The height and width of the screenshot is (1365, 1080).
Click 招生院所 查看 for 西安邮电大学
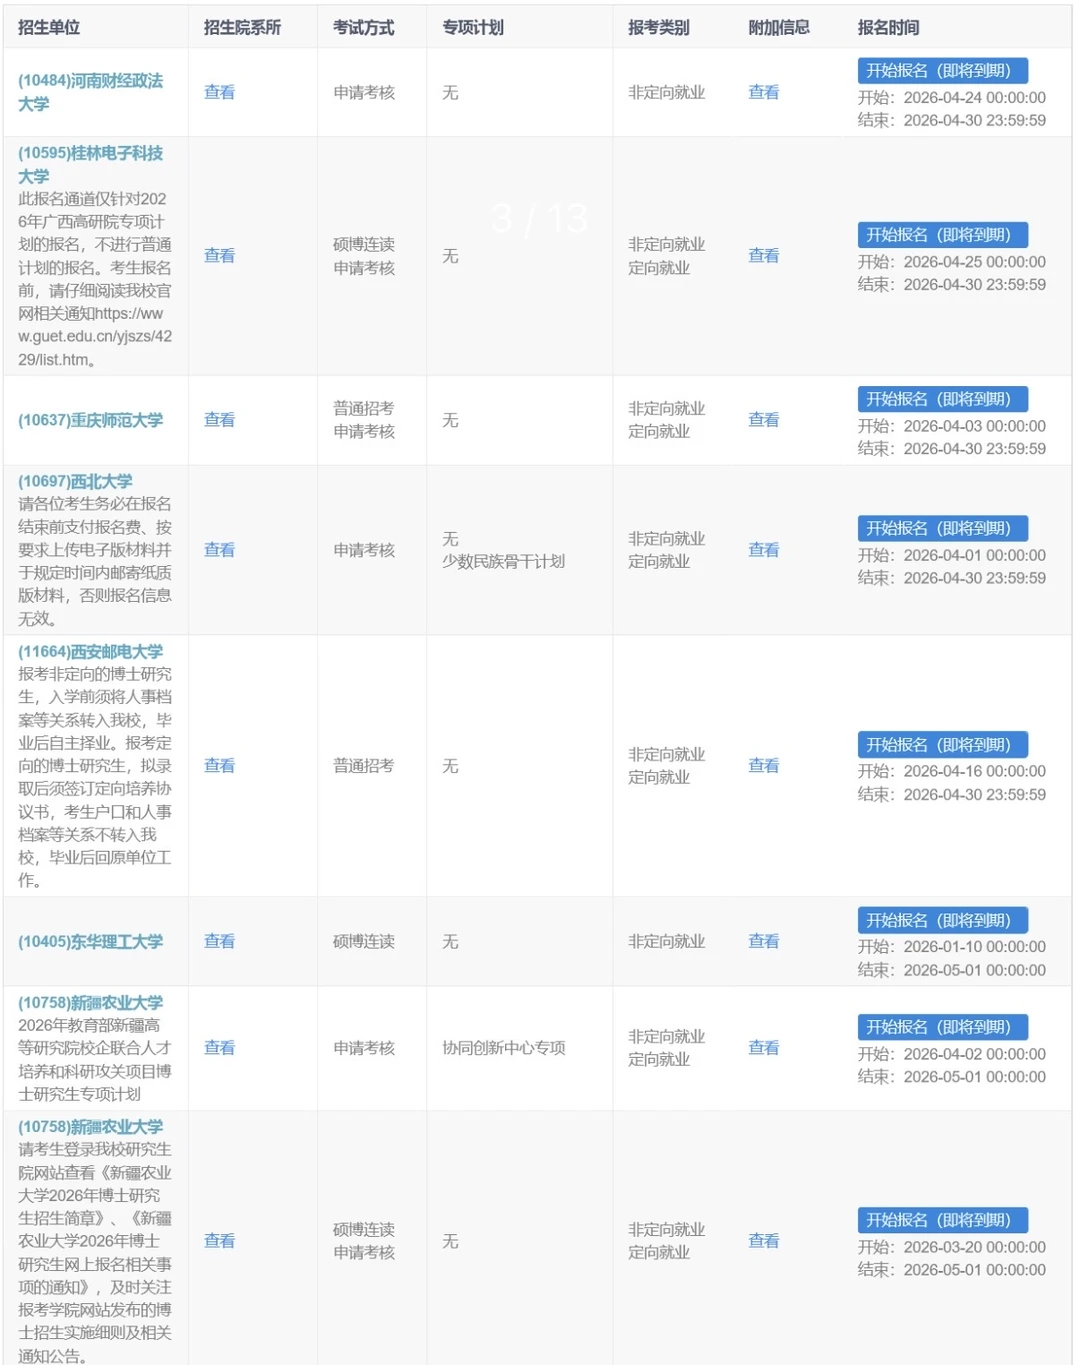[219, 765]
